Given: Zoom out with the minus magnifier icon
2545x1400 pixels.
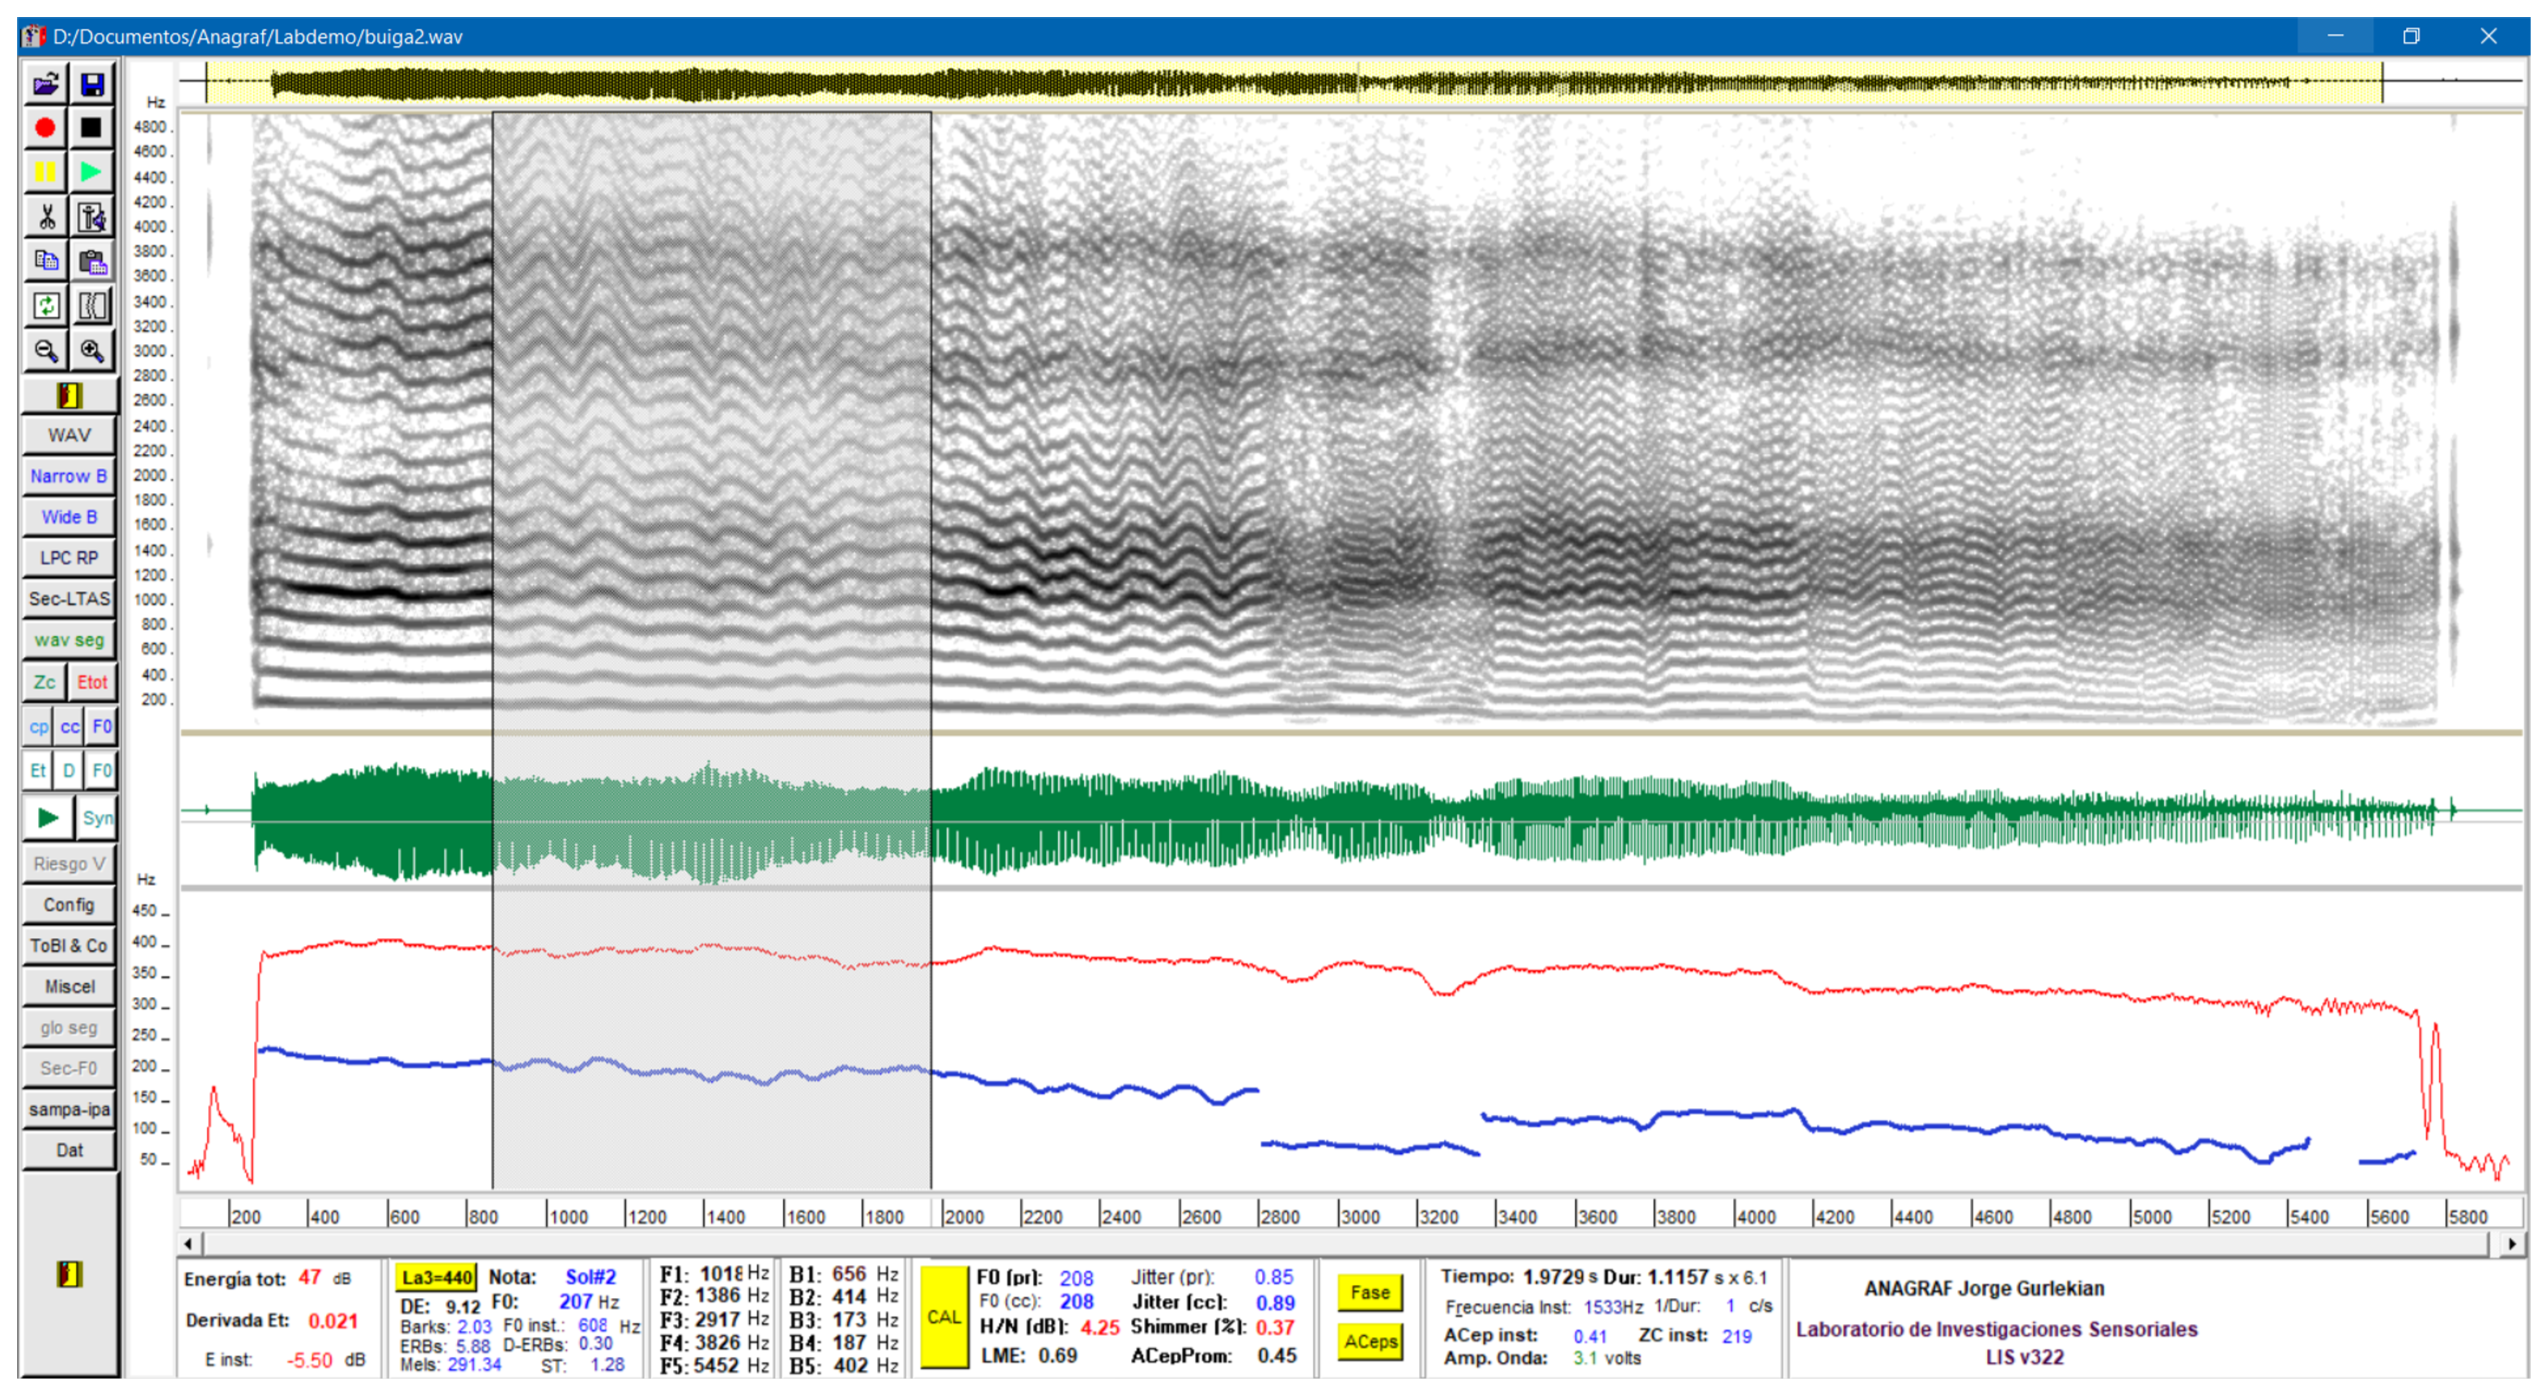Looking at the screenshot, I should tap(45, 351).
